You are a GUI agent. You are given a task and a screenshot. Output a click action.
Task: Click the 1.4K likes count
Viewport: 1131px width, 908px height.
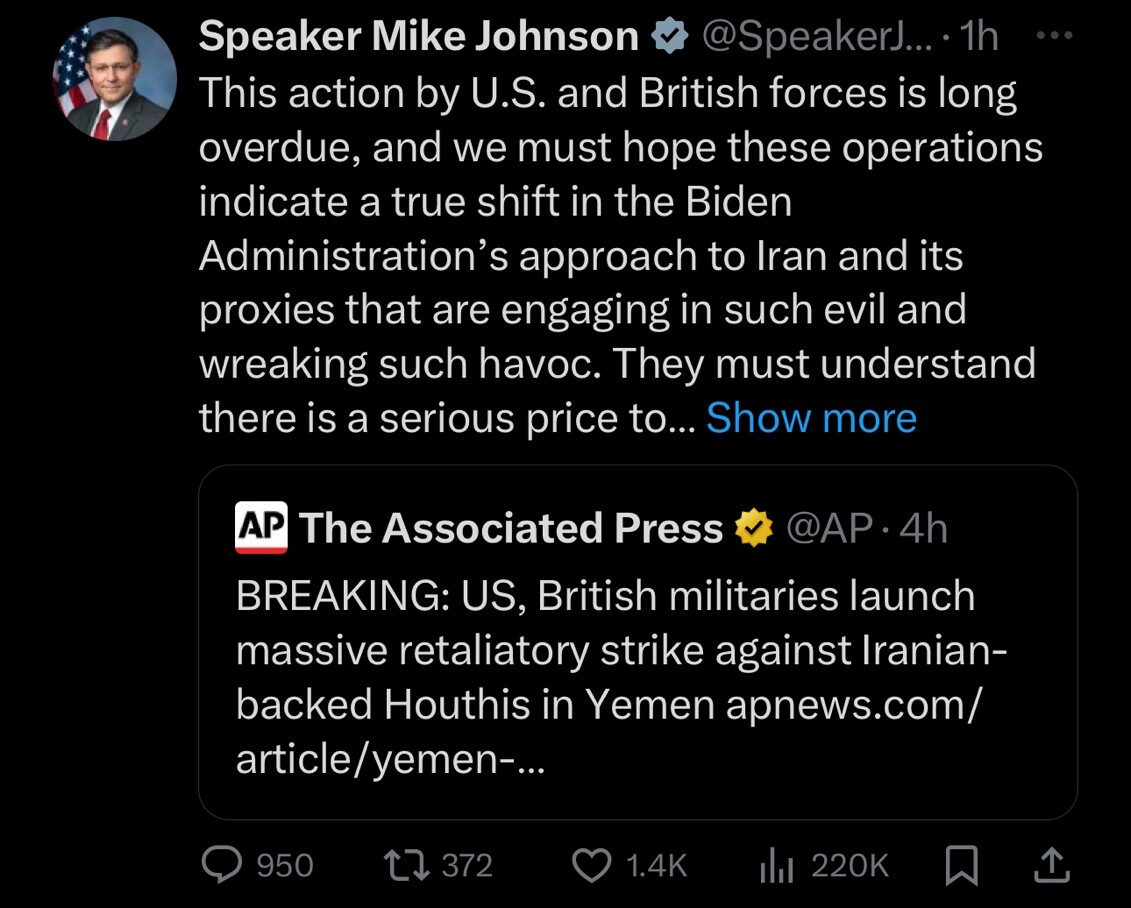click(x=656, y=865)
